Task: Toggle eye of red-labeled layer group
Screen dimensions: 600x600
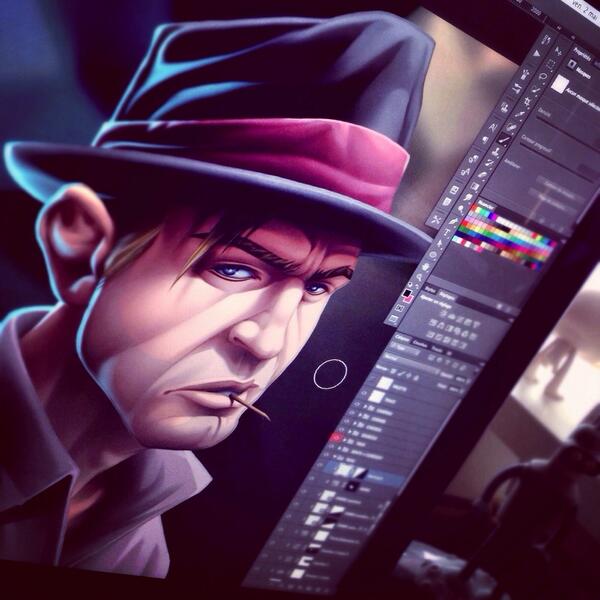Action: (335, 437)
